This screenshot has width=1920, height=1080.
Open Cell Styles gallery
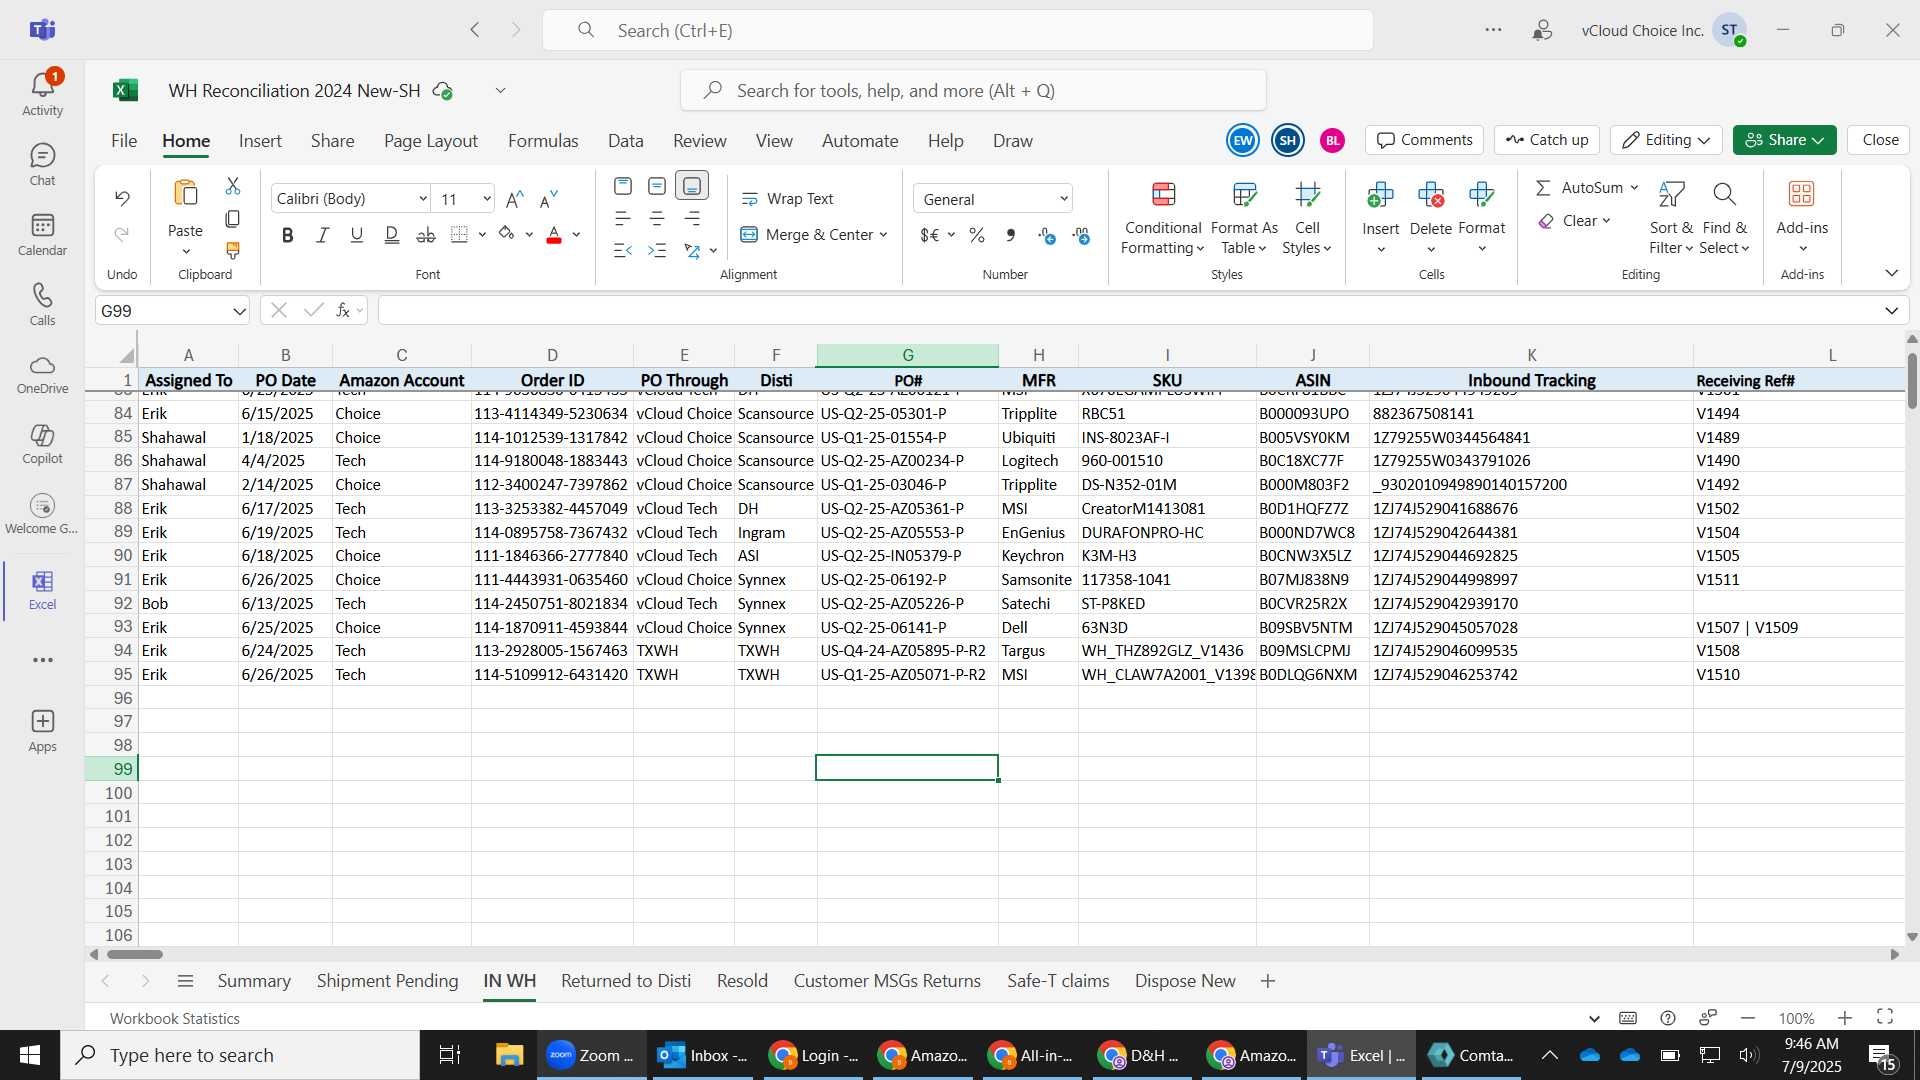pos(1307,218)
